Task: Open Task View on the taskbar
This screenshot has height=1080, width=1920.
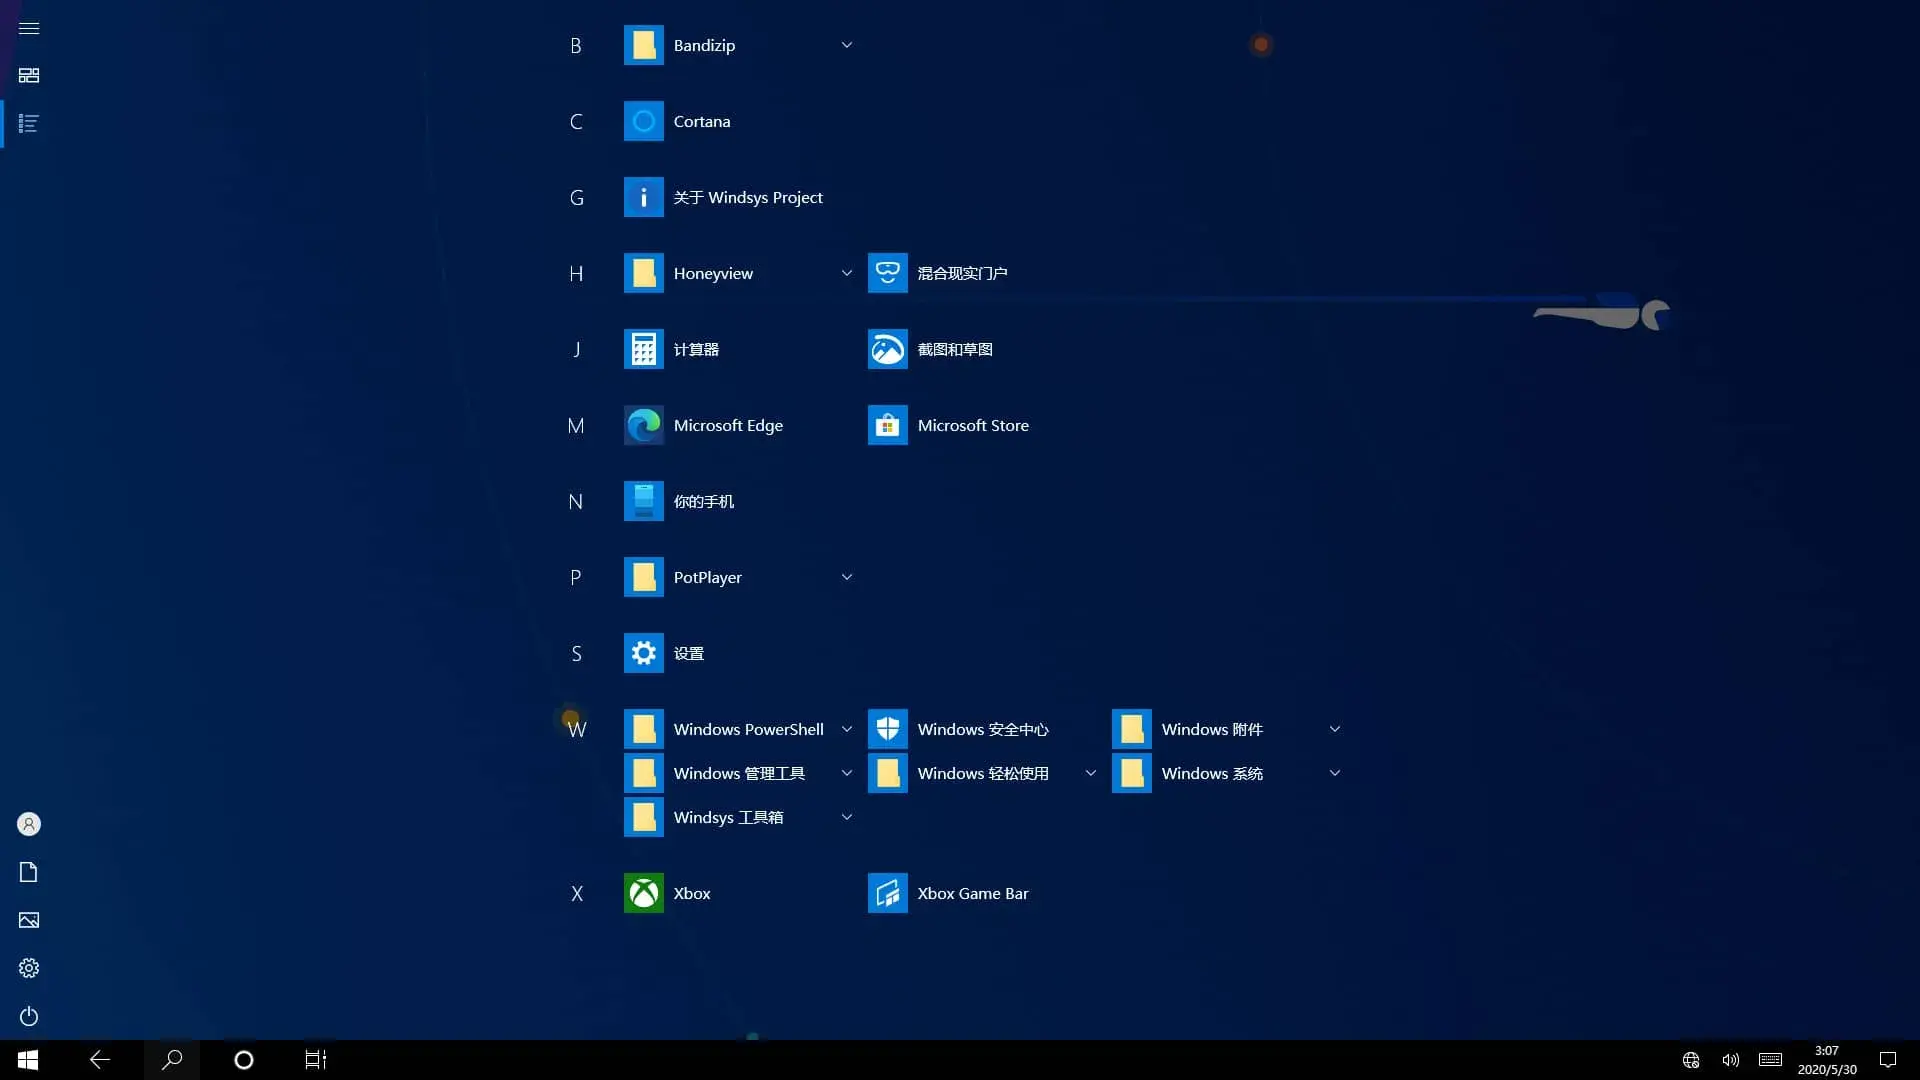Action: (x=316, y=1060)
